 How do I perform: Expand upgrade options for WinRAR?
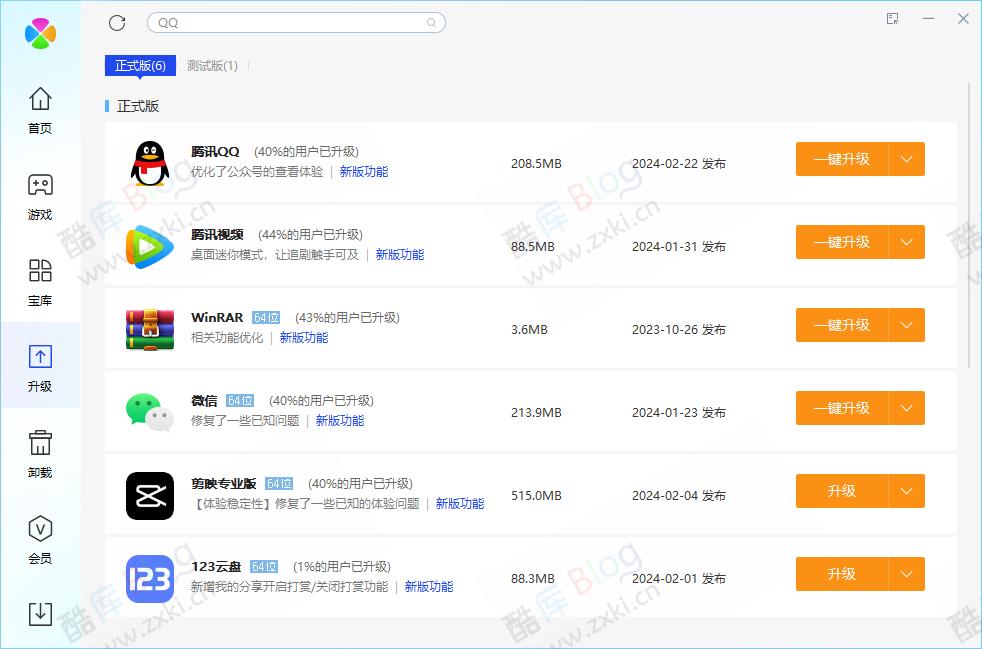pyautogui.click(x=907, y=325)
